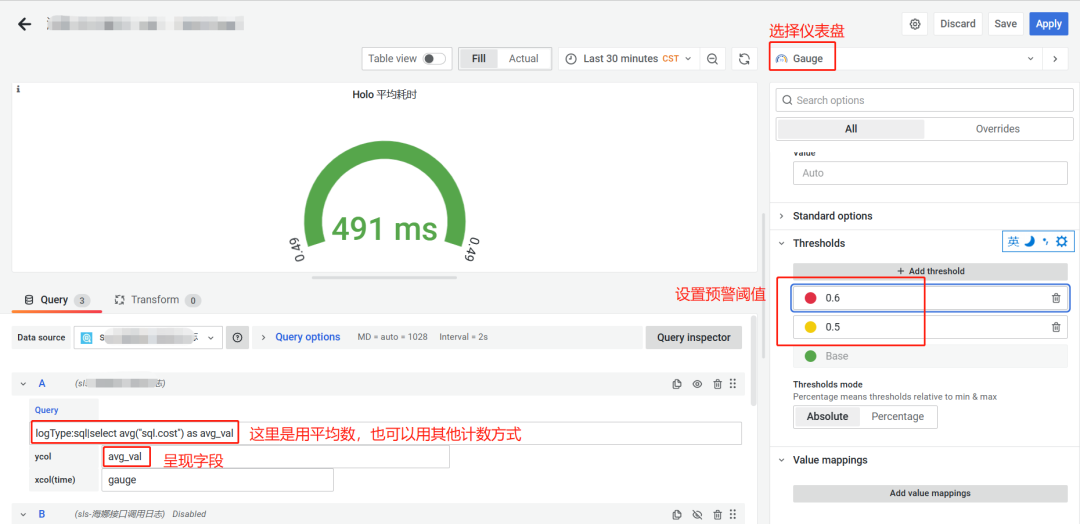Open IME settings gear icon
Image resolution: width=1080 pixels, height=524 pixels.
coord(1061,241)
